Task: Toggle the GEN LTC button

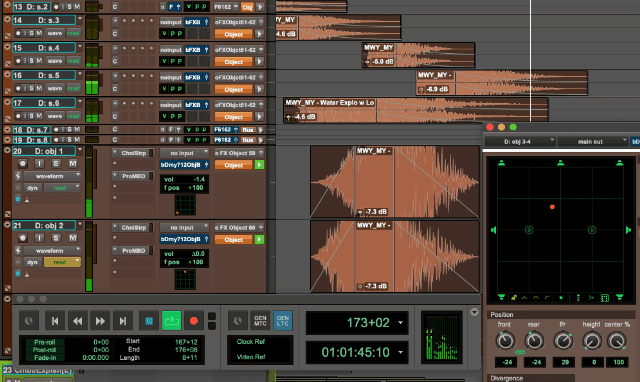Action: click(x=283, y=321)
